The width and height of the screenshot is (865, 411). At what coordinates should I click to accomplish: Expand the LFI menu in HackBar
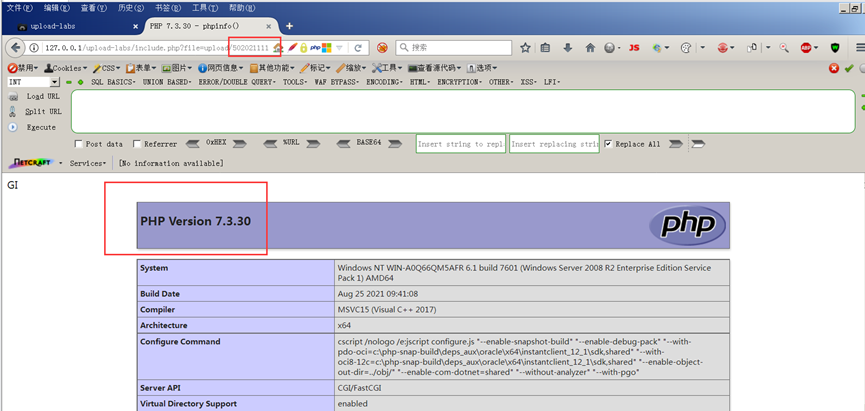click(x=552, y=82)
